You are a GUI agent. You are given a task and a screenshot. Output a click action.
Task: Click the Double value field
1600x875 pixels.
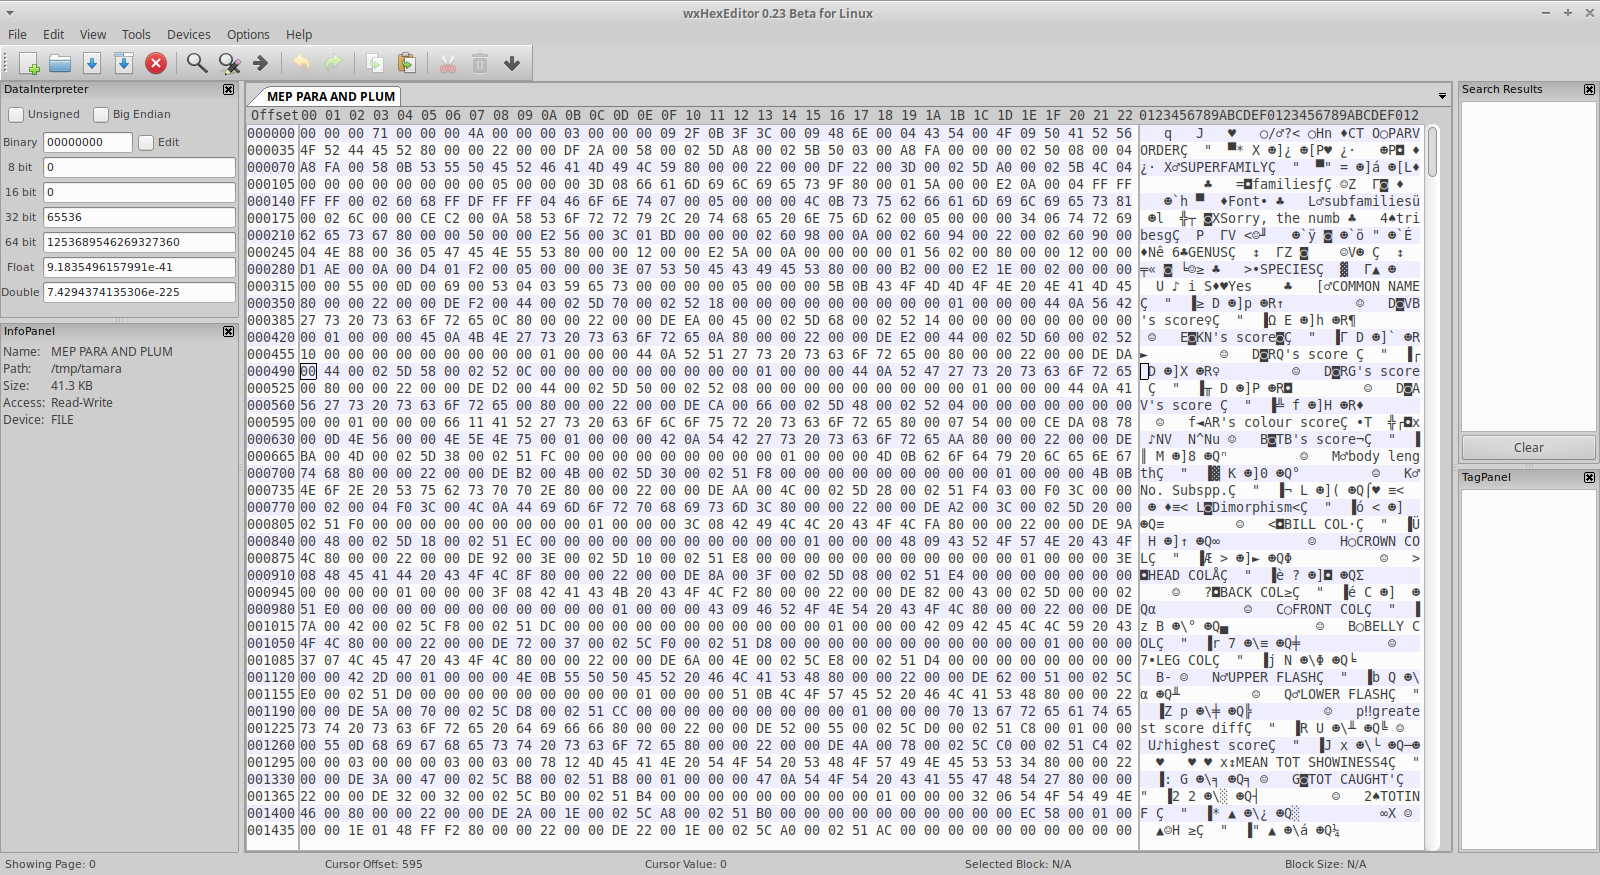(x=139, y=292)
